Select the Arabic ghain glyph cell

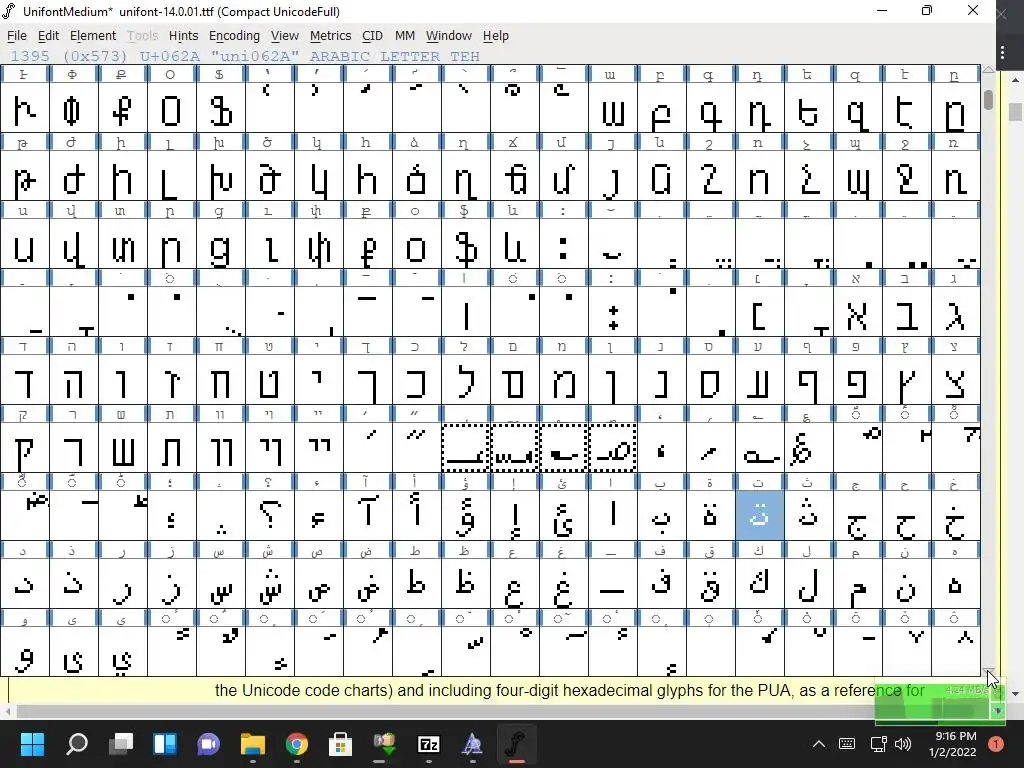[564, 584]
